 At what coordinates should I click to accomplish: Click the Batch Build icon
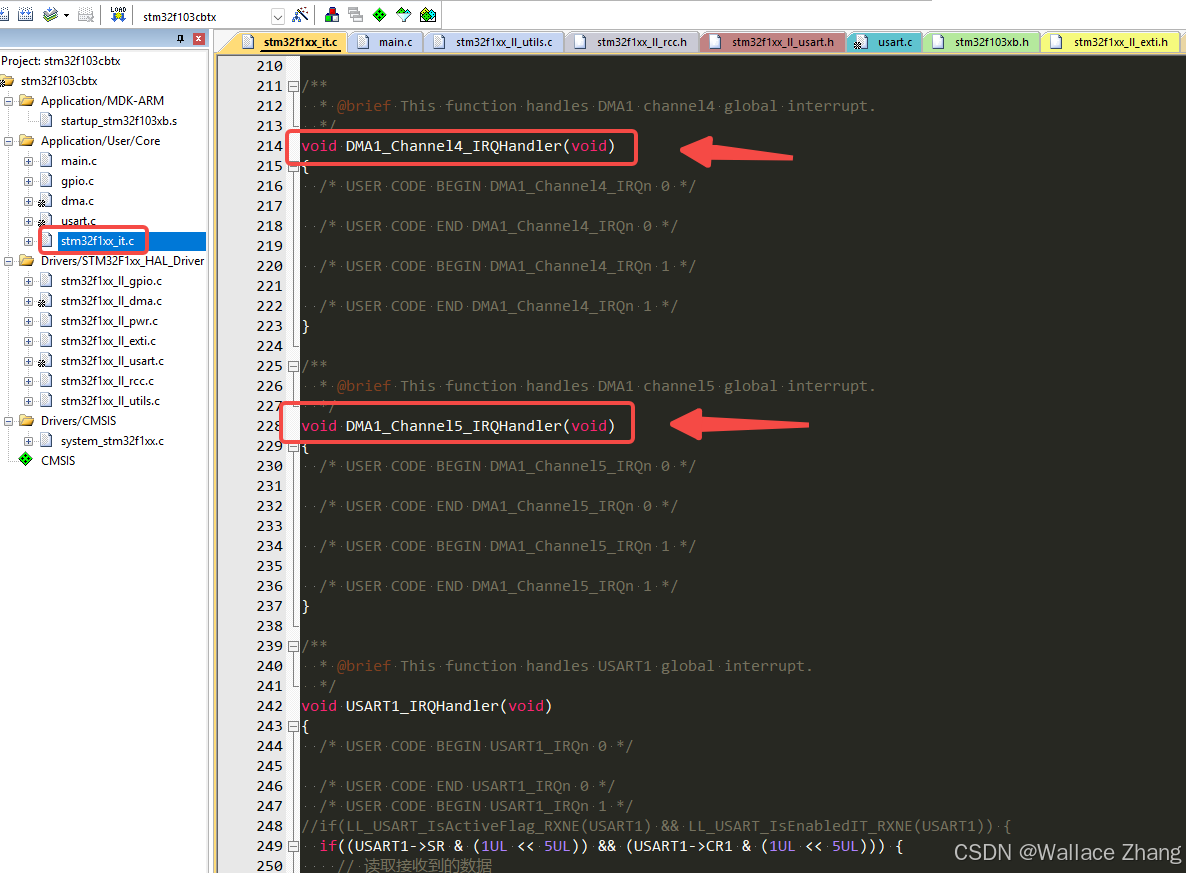click(51, 14)
